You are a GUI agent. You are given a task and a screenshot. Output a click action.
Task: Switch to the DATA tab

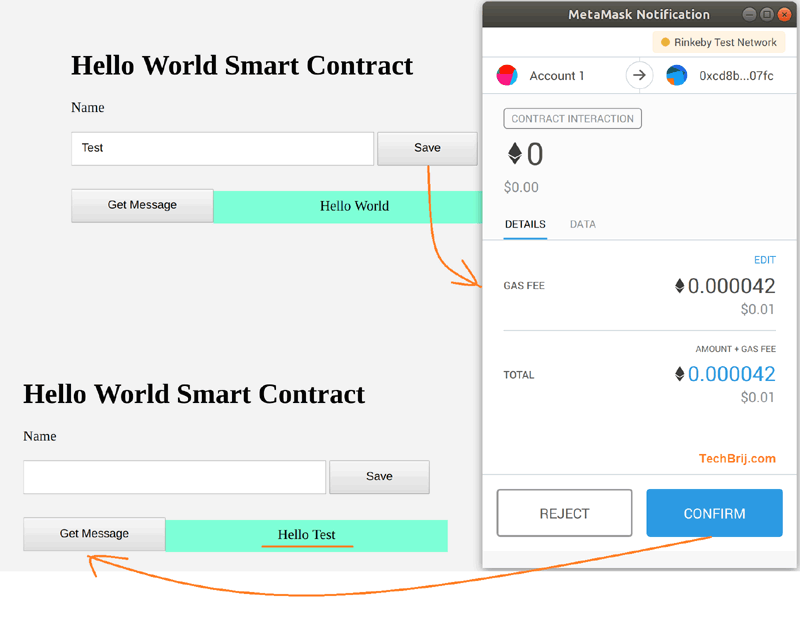tap(582, 224)
